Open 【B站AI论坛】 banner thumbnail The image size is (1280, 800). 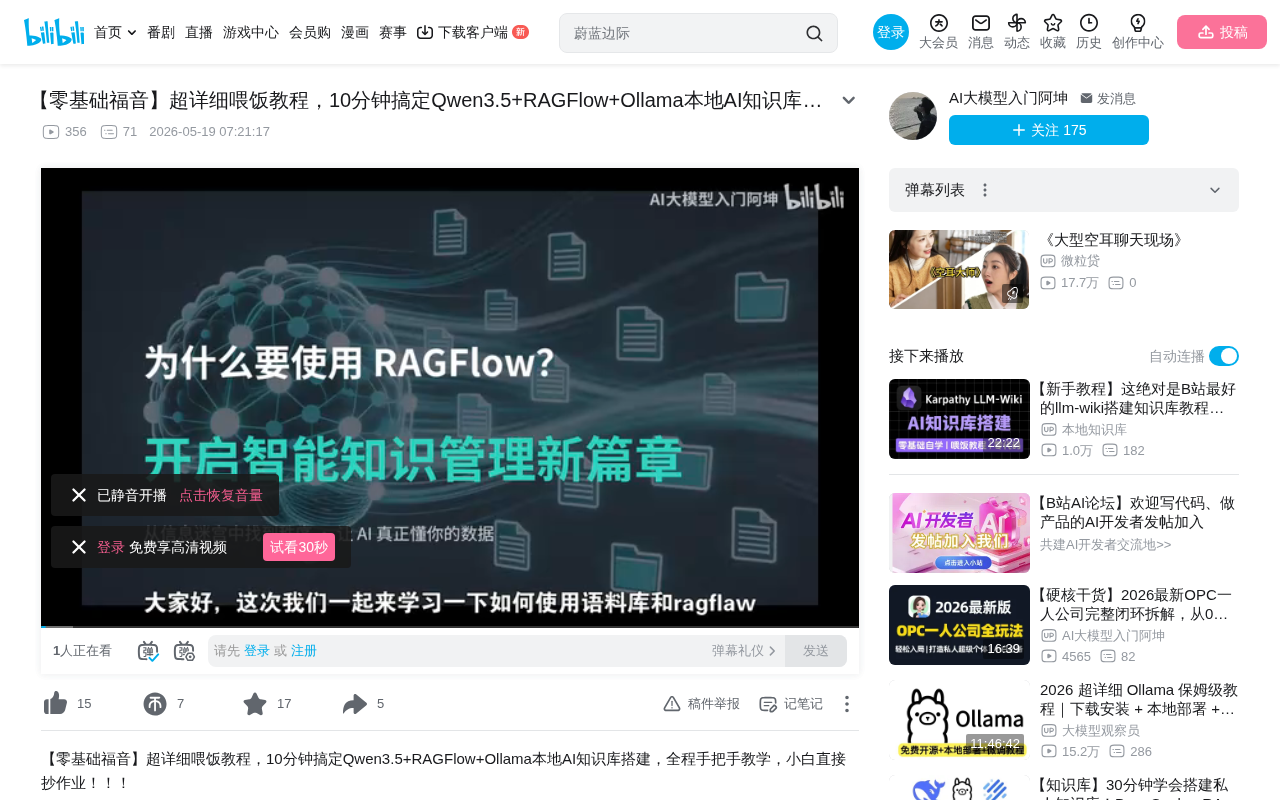[x=959, y=533]
